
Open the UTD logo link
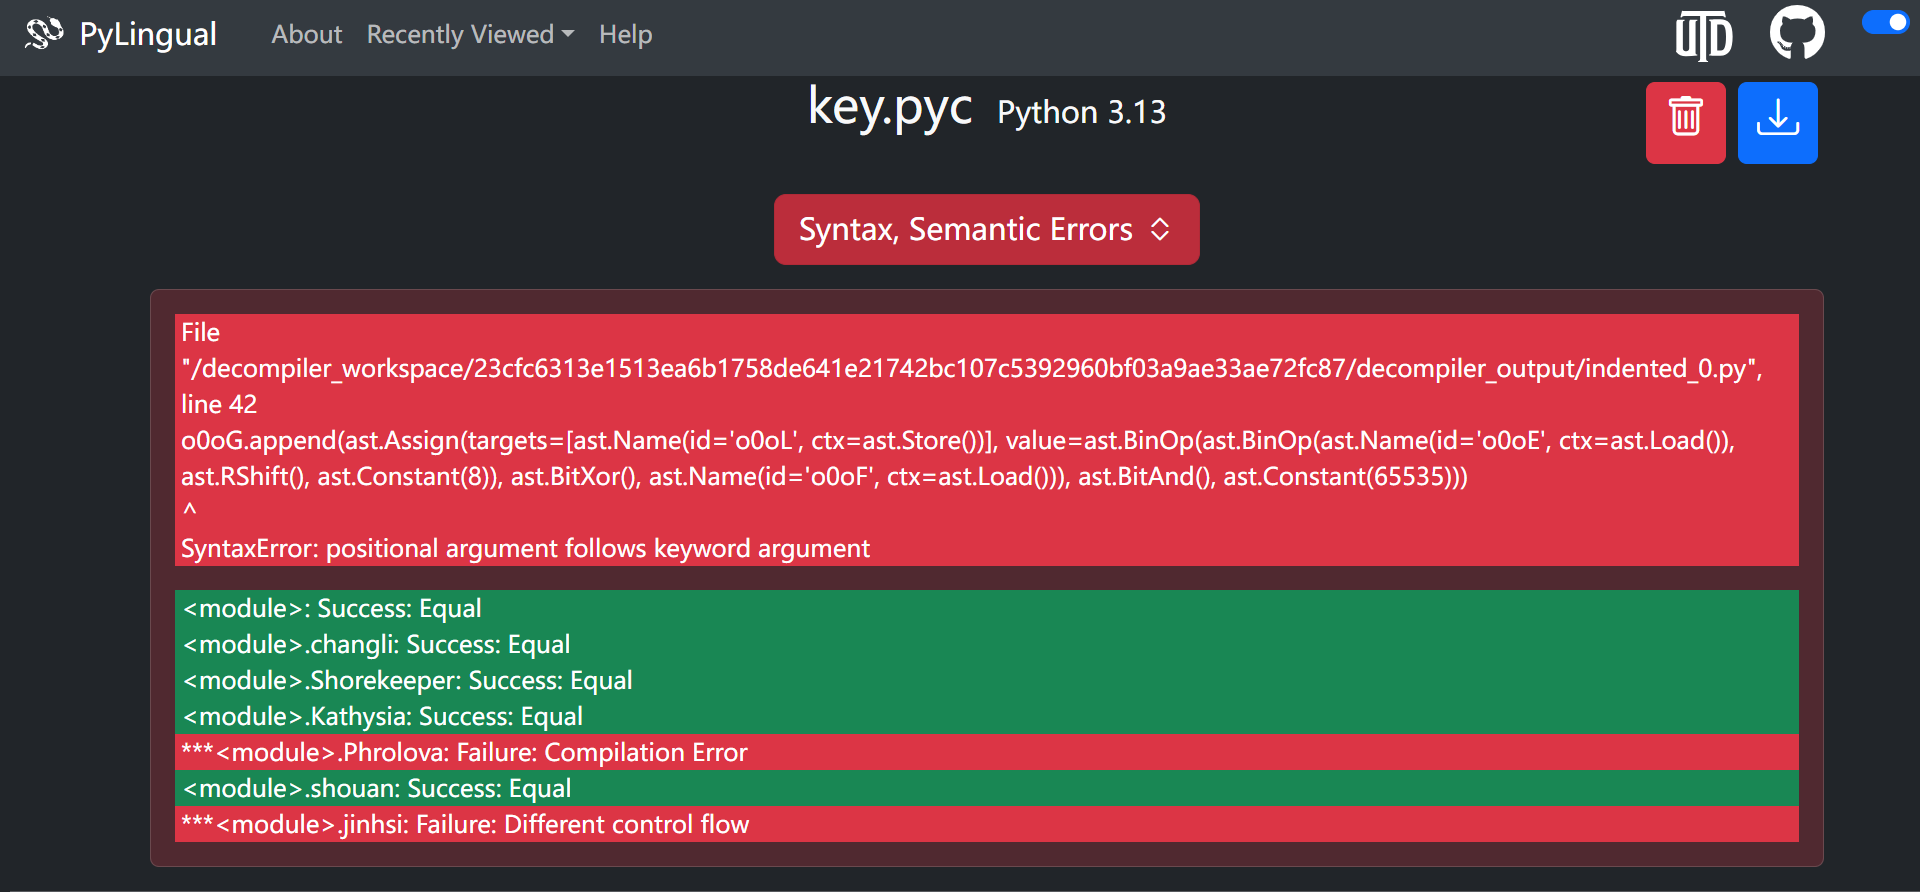[1703, 36]
